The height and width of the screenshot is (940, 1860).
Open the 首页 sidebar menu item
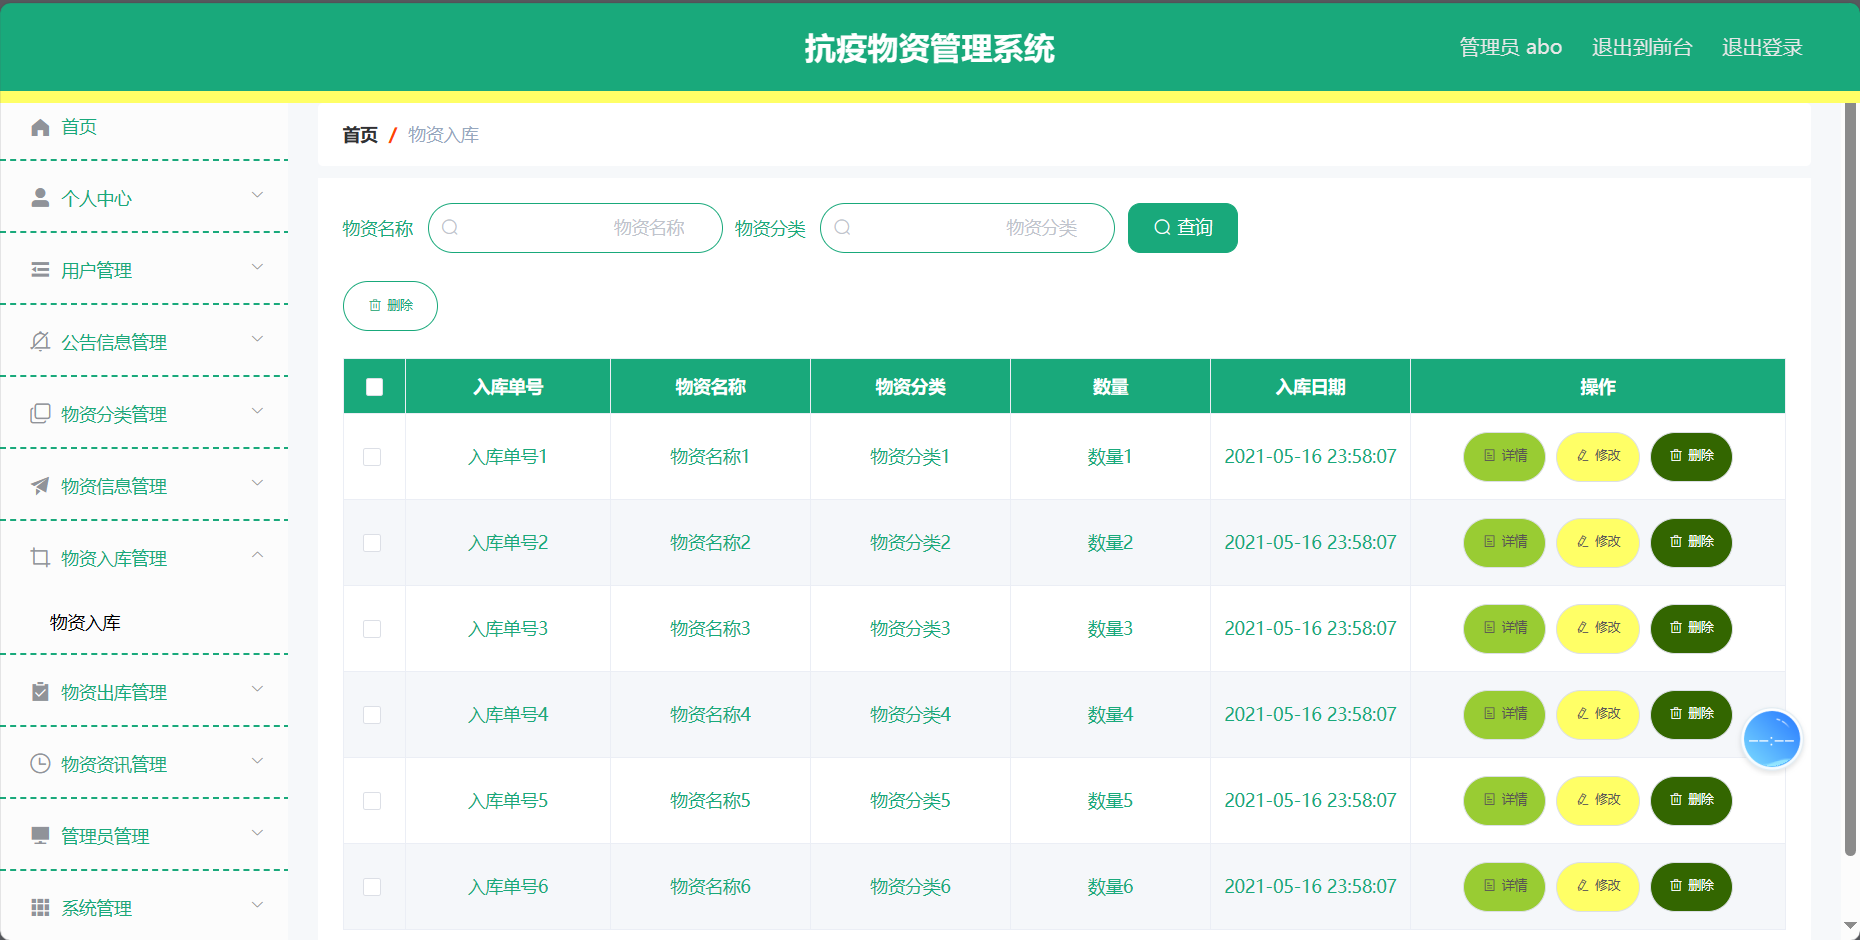[x=144, y=127]
